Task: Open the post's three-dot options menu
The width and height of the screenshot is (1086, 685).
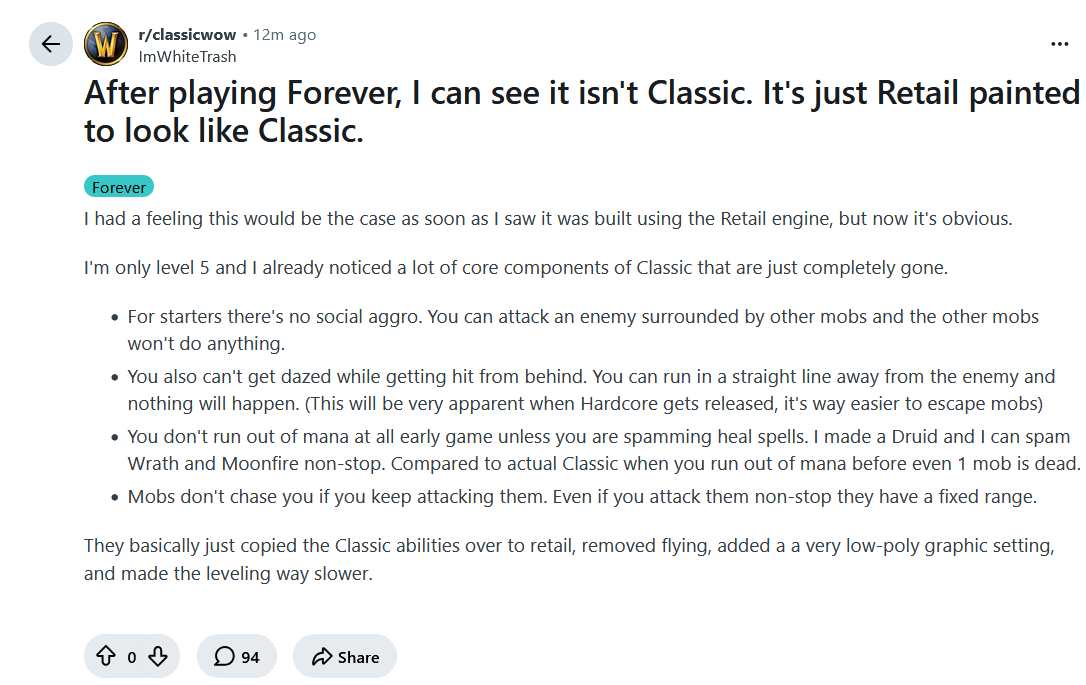Action: point(1059,44)
